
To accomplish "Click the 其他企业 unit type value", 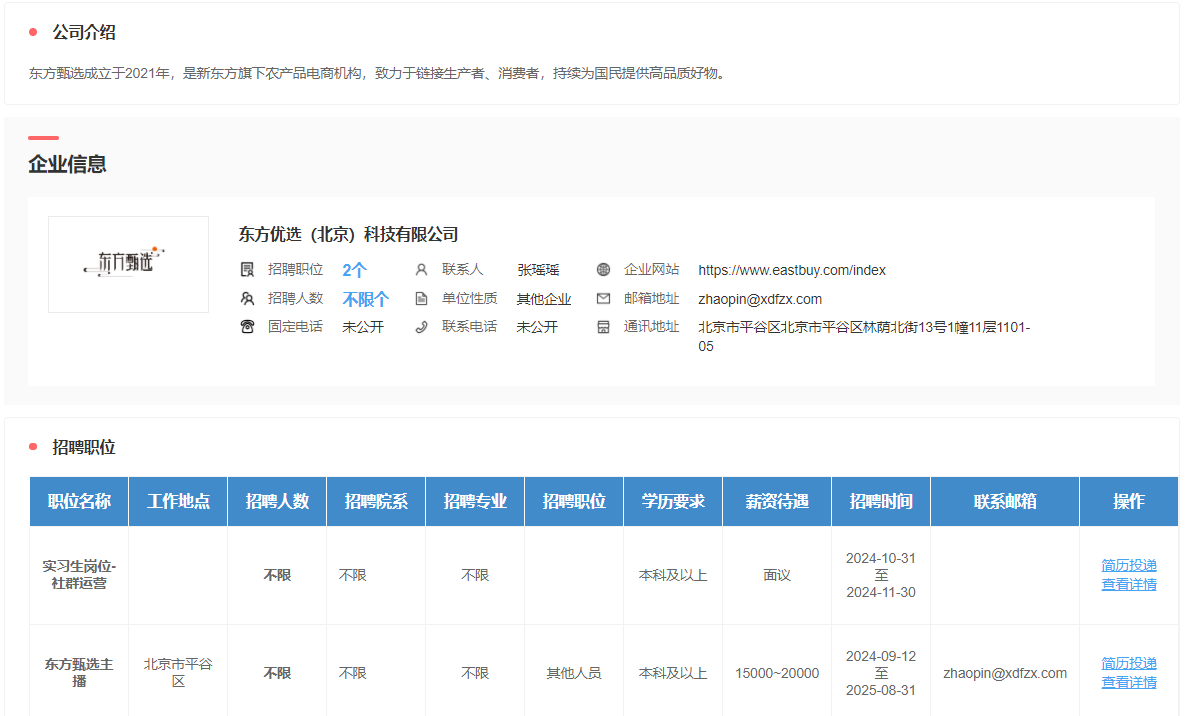I will pyautogui.click(x=544, y=299).
